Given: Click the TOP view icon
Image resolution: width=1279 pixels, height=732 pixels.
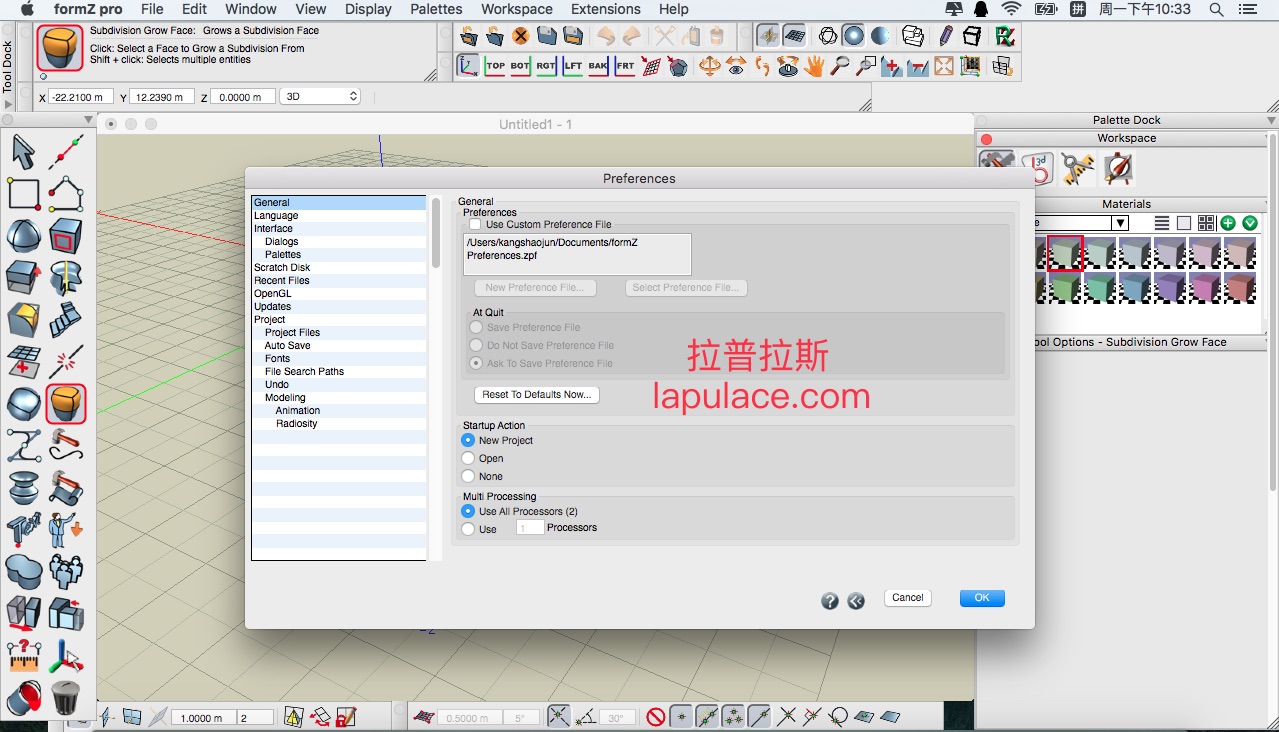Looking at the screenshot, I should 495,66.
